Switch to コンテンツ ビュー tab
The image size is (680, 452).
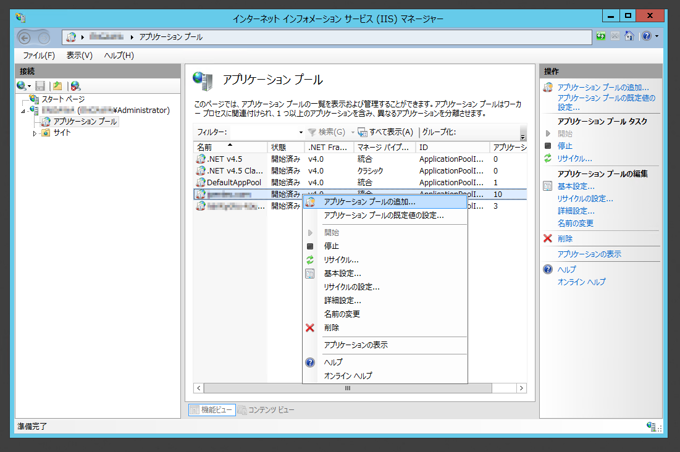pos(266,409)
